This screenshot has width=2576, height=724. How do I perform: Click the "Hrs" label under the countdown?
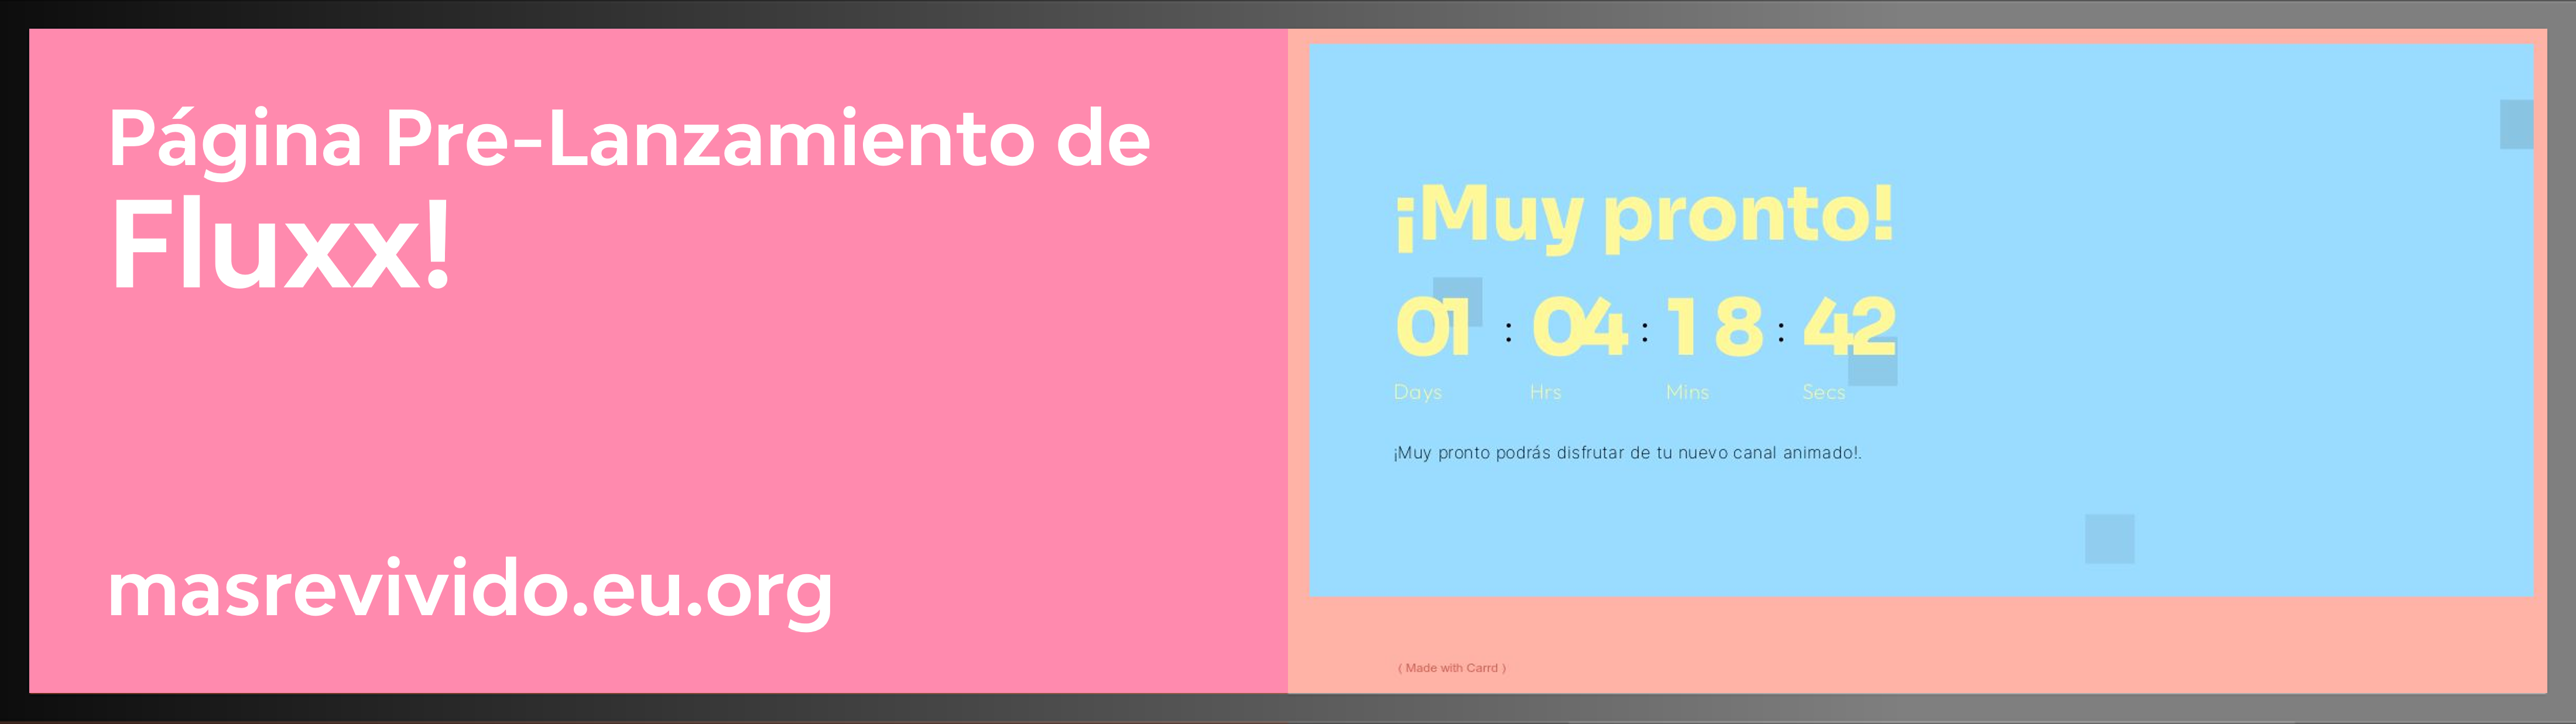point(1547,392)
